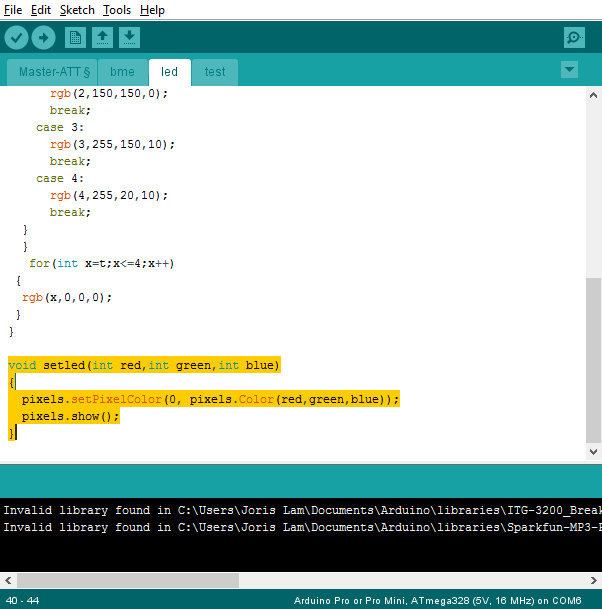Click the 'pixels.setPixelColor' line
This screenshot has width=602, height=609.
click(211, 400)
